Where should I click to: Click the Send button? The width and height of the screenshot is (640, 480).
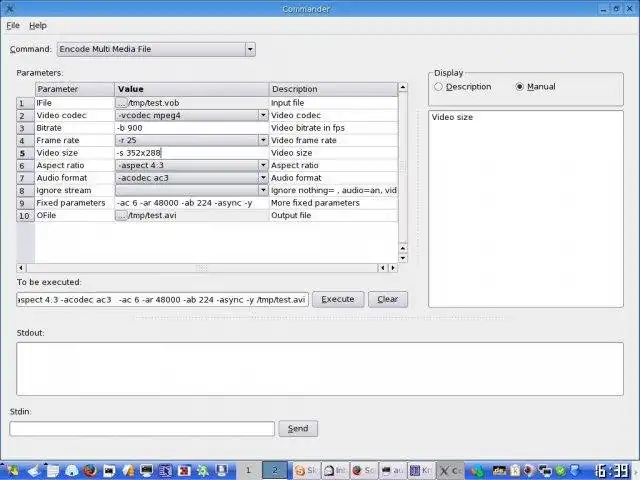pos(298,429)
